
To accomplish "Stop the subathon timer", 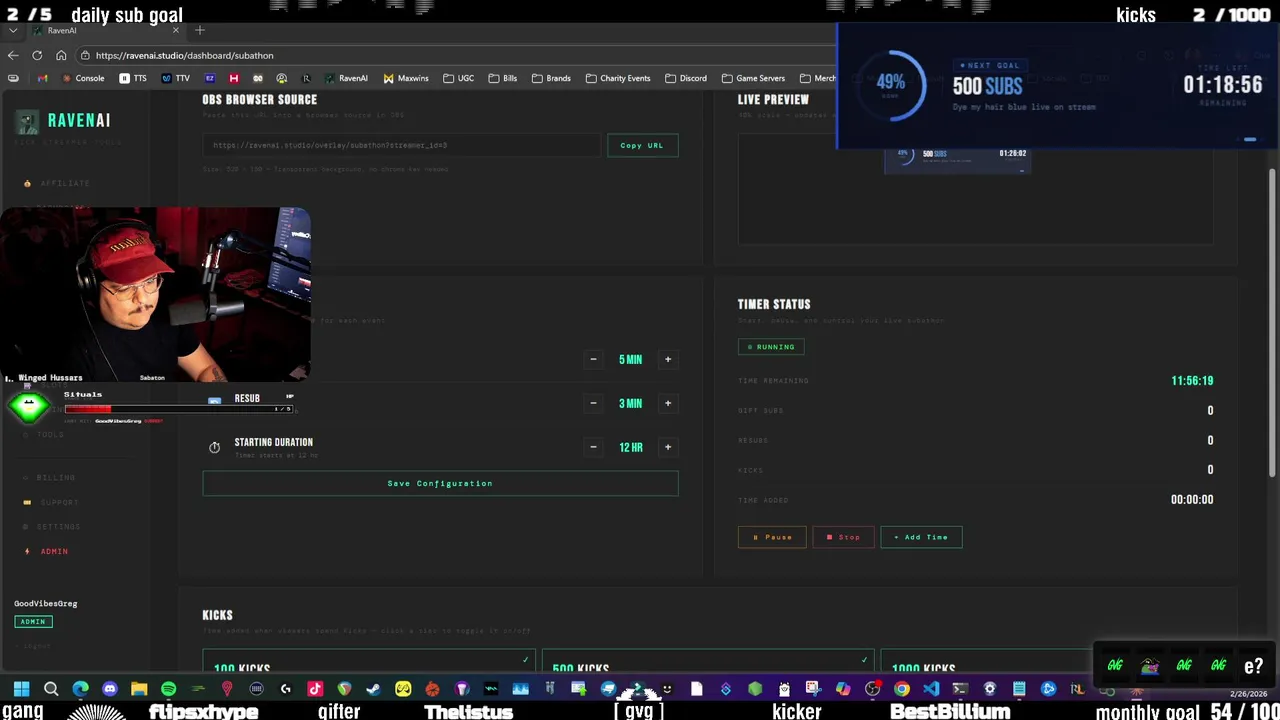I will [843, 537].
